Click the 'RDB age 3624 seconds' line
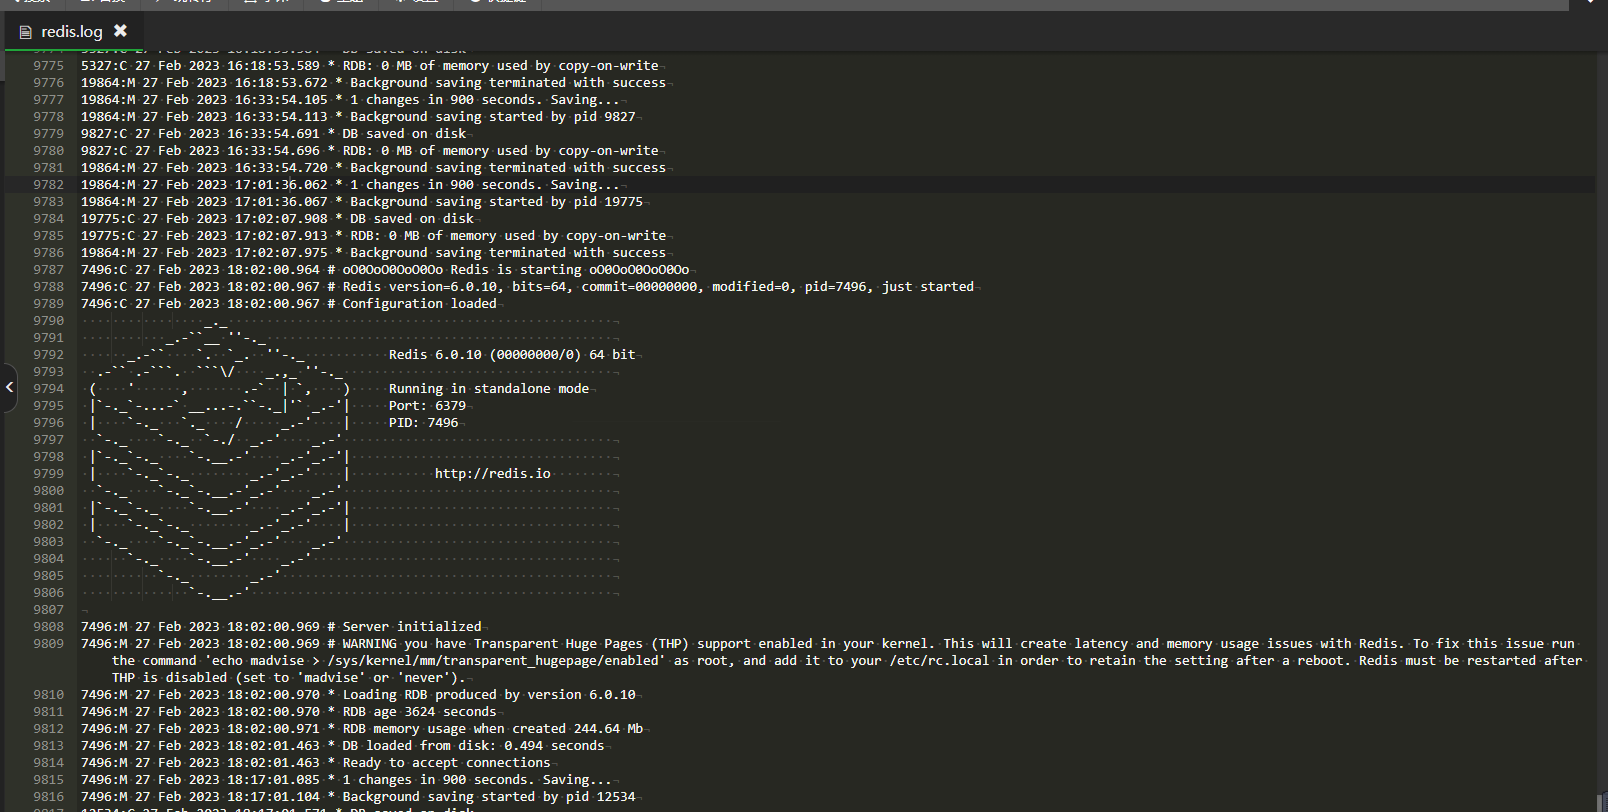This screenshot has width=1608, height=812. tap(289, 712)
